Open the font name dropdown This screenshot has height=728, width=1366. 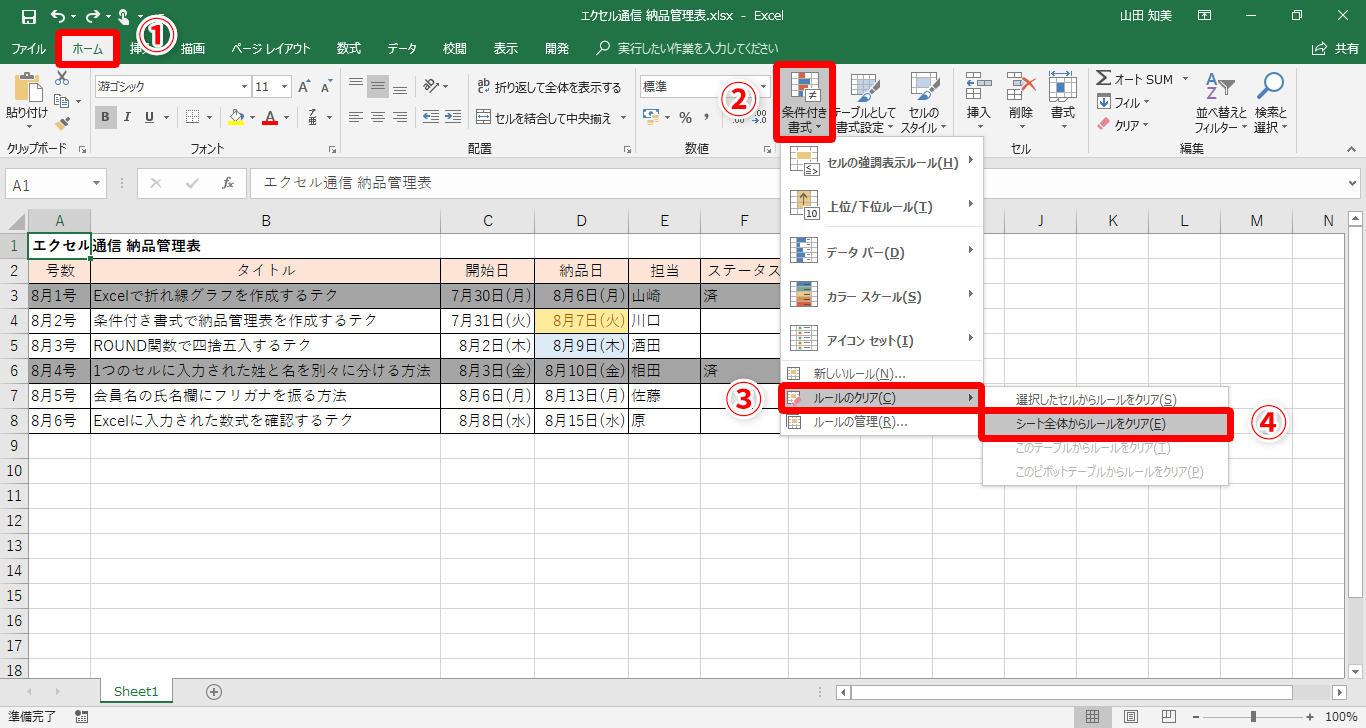pos(244,87)
